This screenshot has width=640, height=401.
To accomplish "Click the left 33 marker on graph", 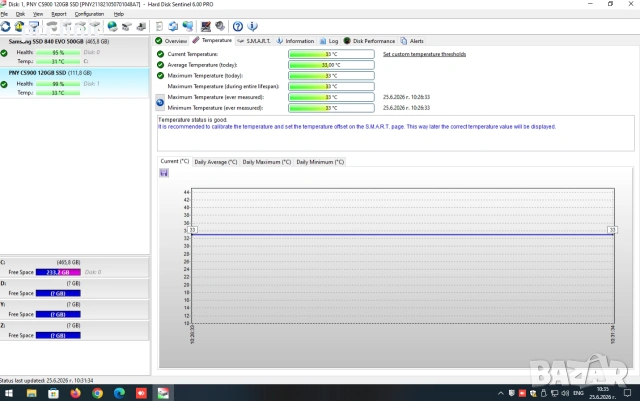I will [x=193, y=230].
